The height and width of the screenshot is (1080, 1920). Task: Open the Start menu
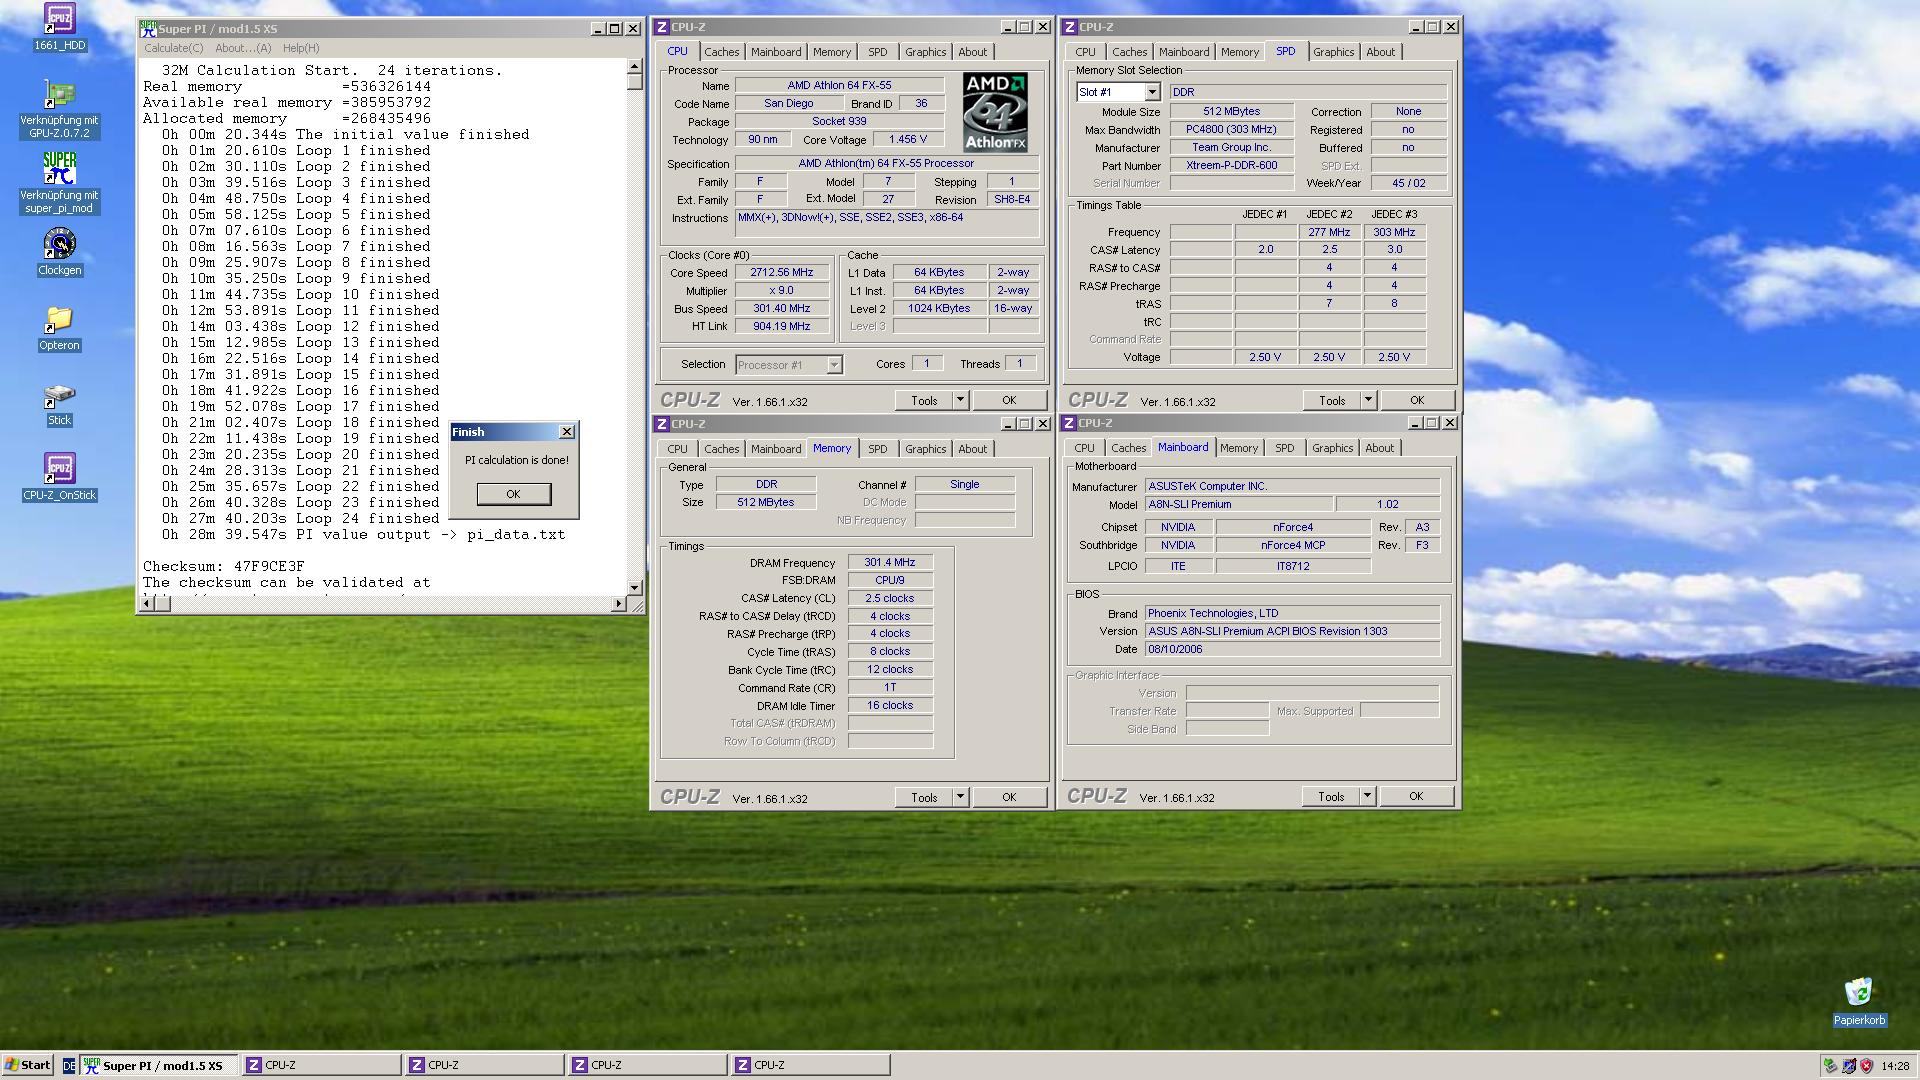coord(28,1065)
